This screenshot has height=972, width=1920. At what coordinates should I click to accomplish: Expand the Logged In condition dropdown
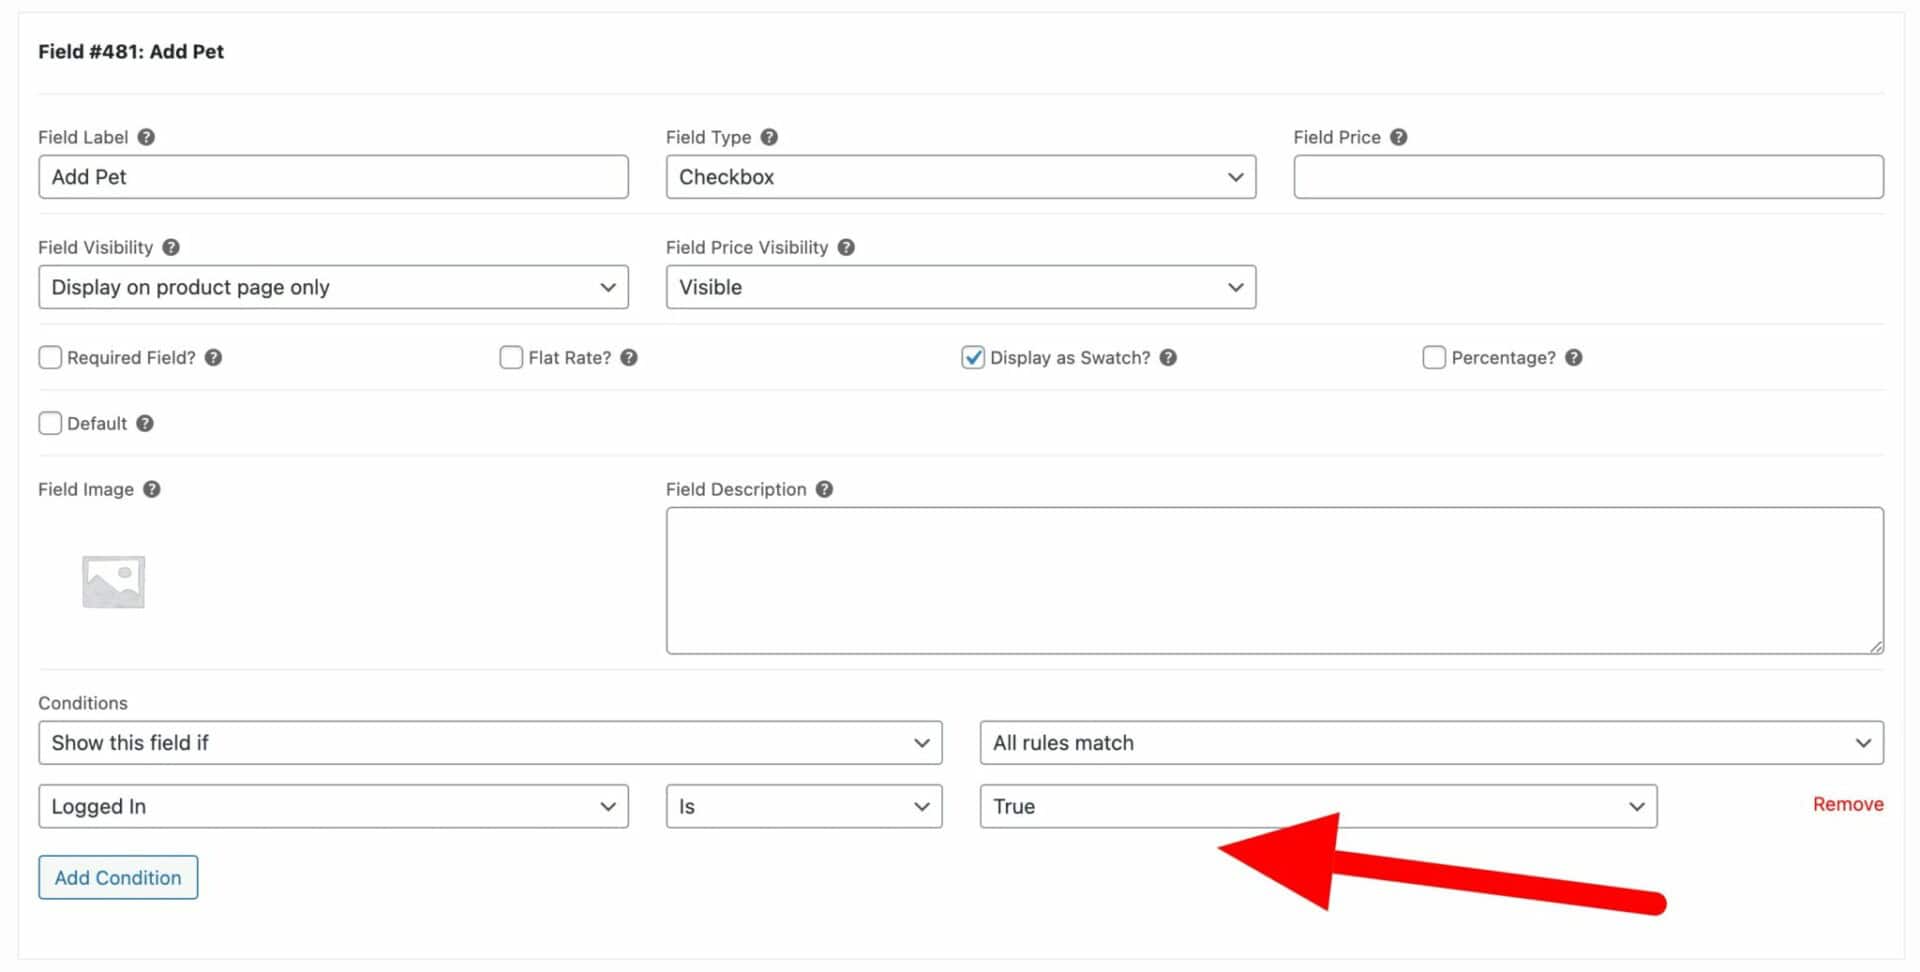pos(333,807)
